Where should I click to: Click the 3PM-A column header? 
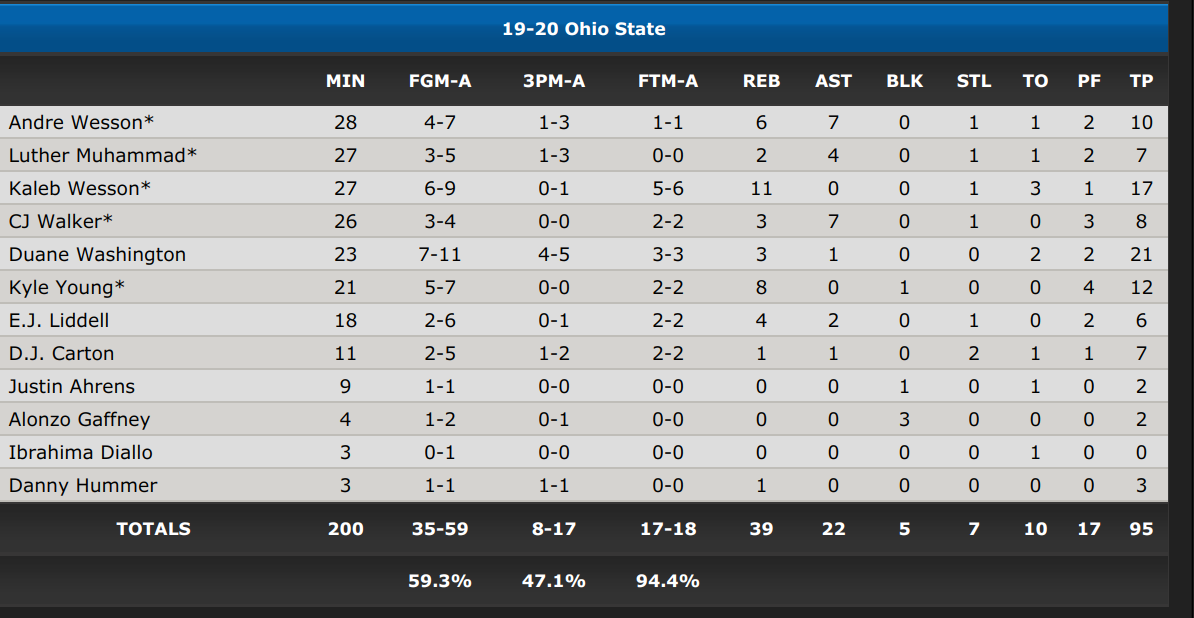(554, 81)
